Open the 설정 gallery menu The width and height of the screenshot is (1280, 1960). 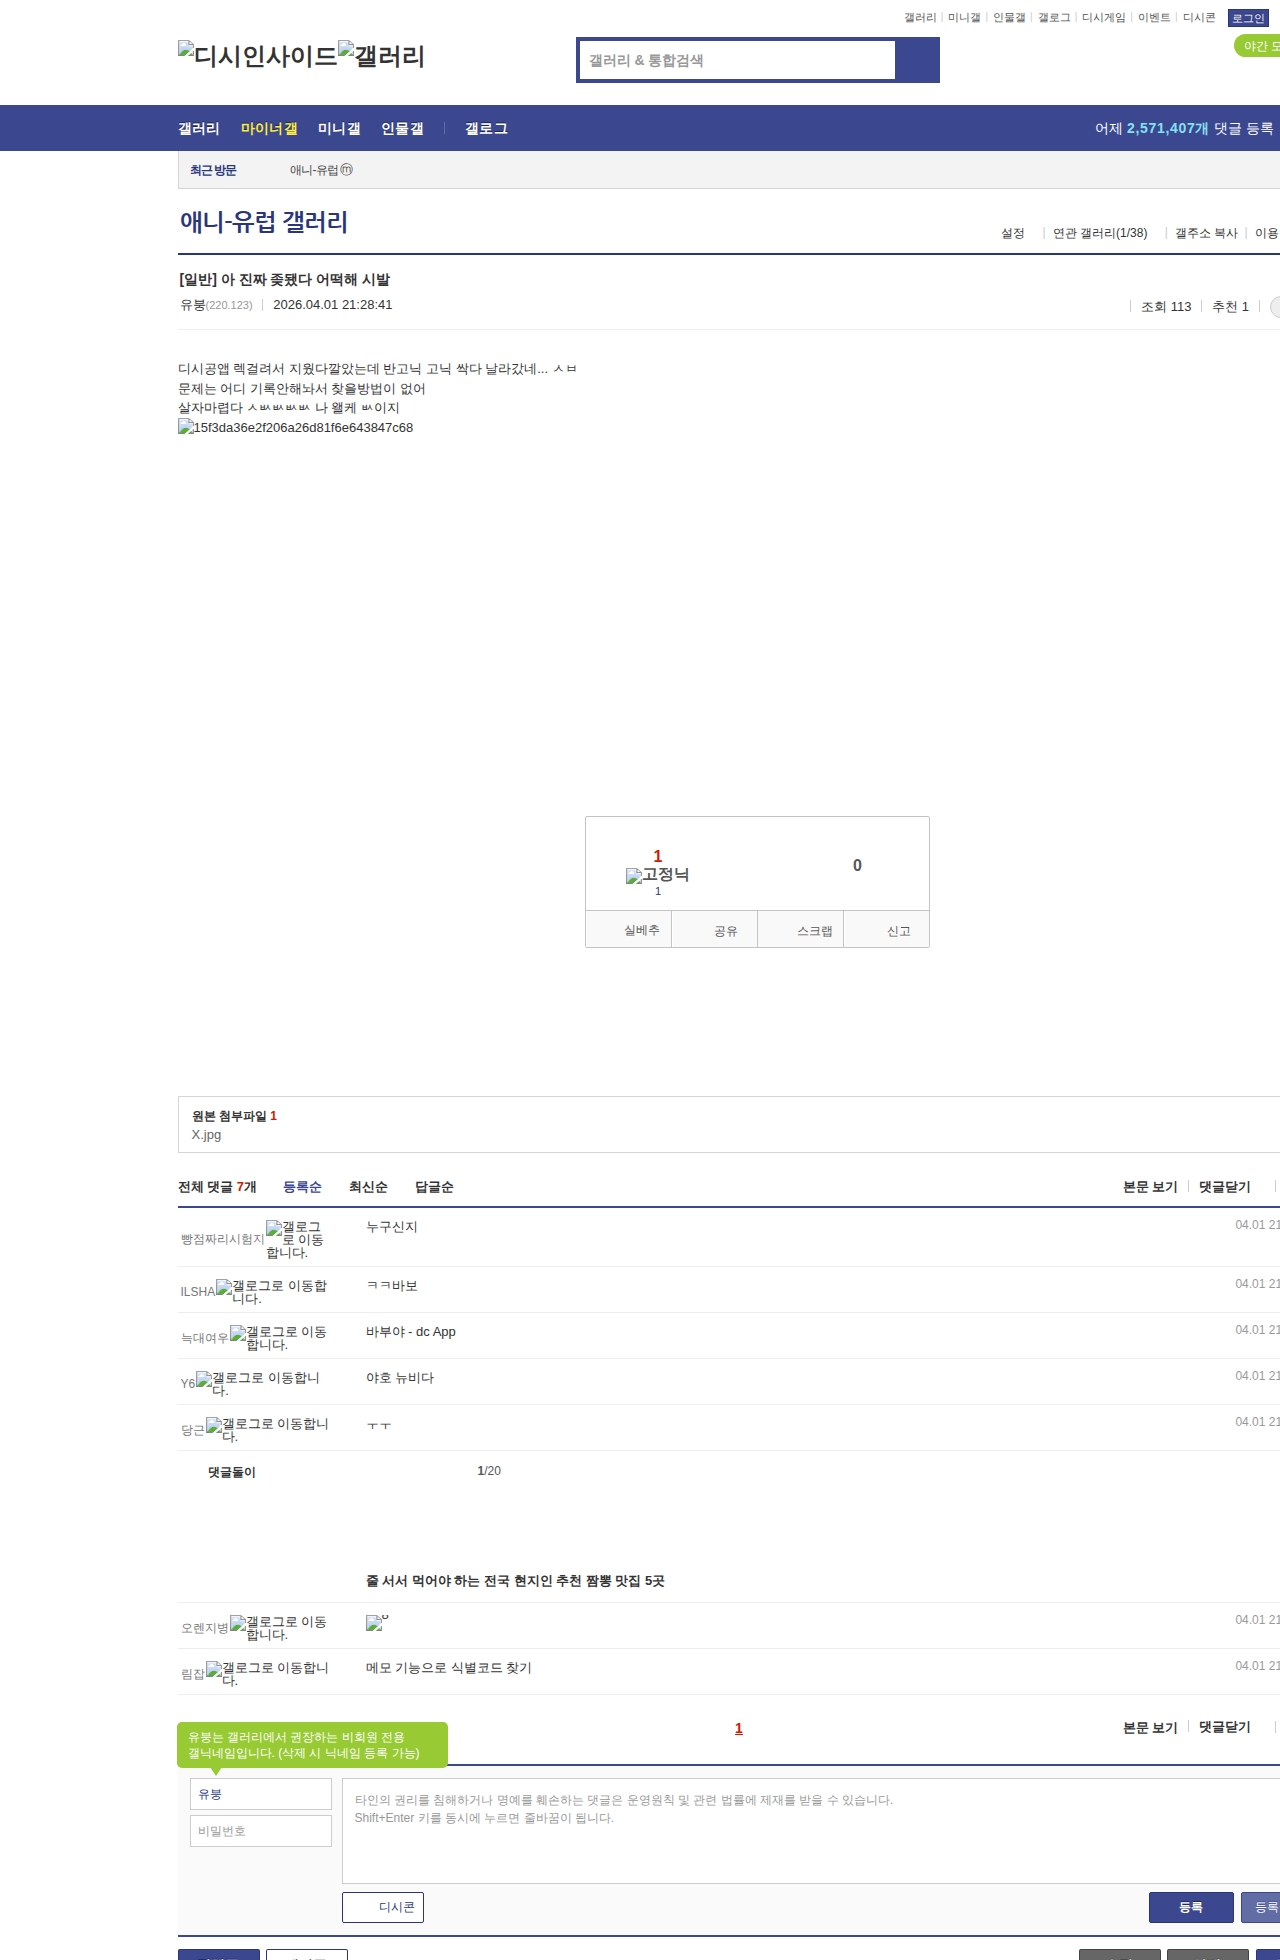pos(1012,233)
